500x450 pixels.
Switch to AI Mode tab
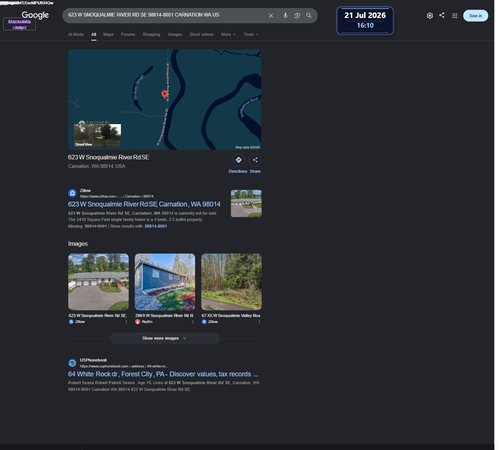pyautogui.click(x=76, y=34)
